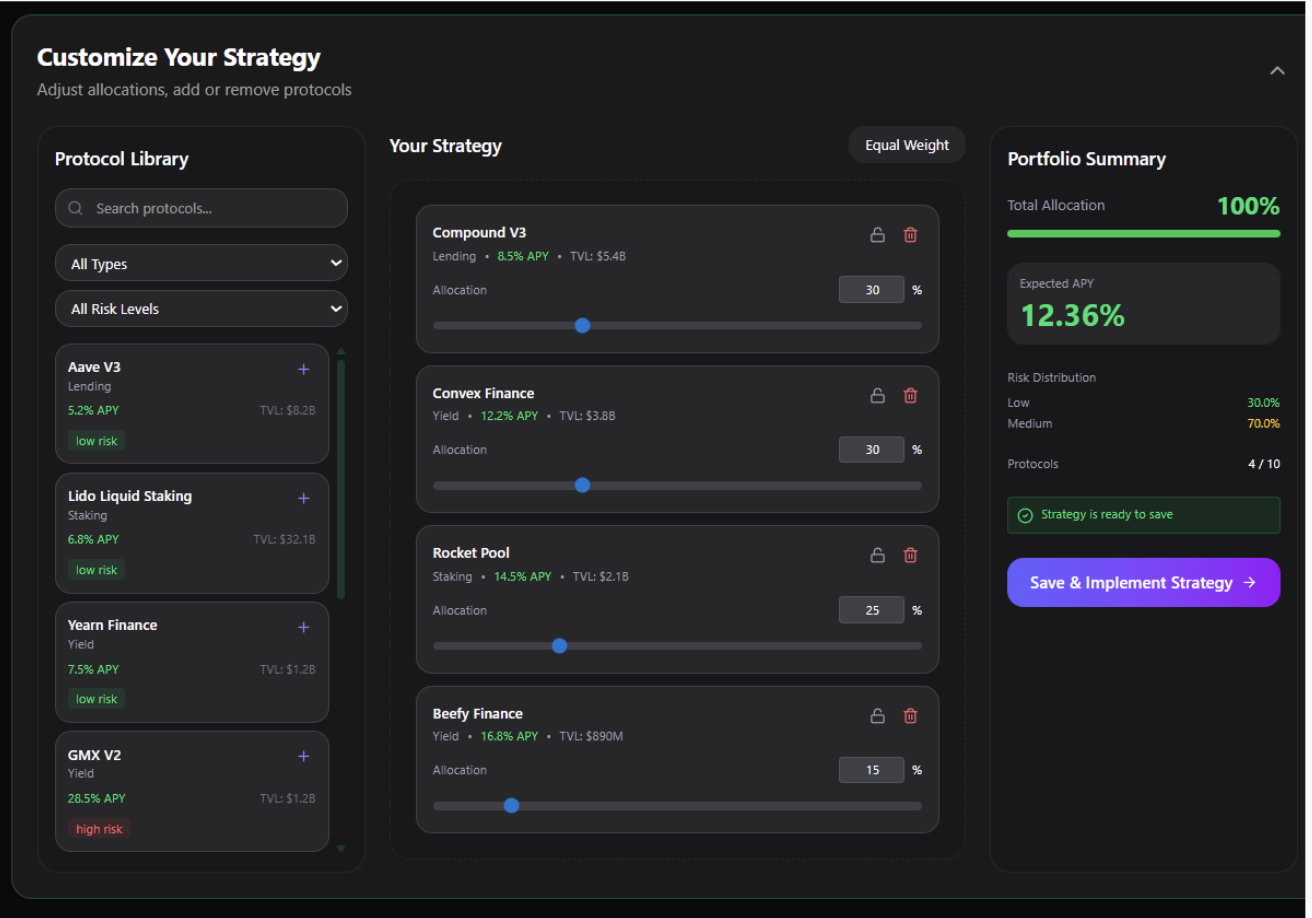Toggle Rocket Pool allocation lock
The height and width of the screenshot is (918, 1312).
click(x=877, y=555)
